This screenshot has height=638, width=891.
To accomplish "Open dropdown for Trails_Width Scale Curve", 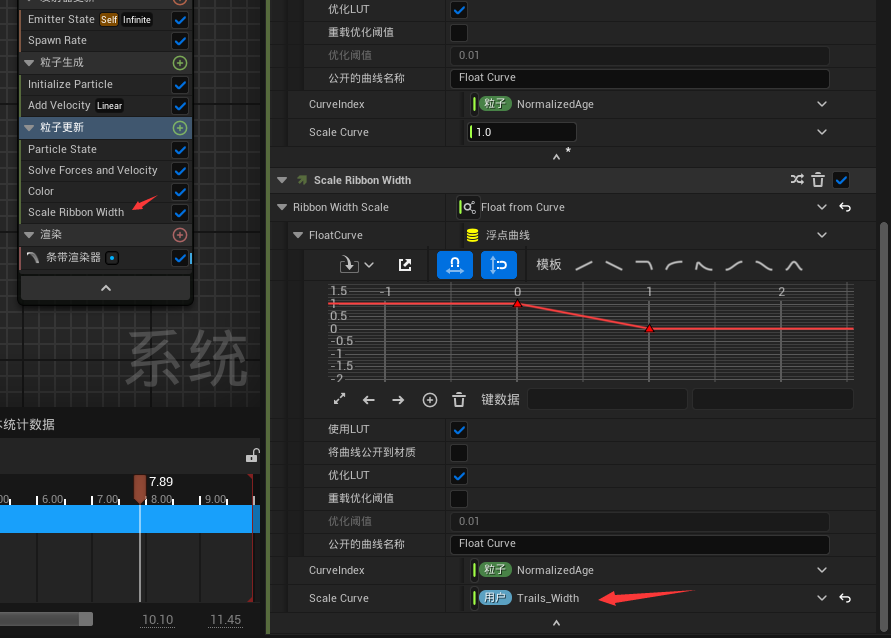I will pos(822,598).
